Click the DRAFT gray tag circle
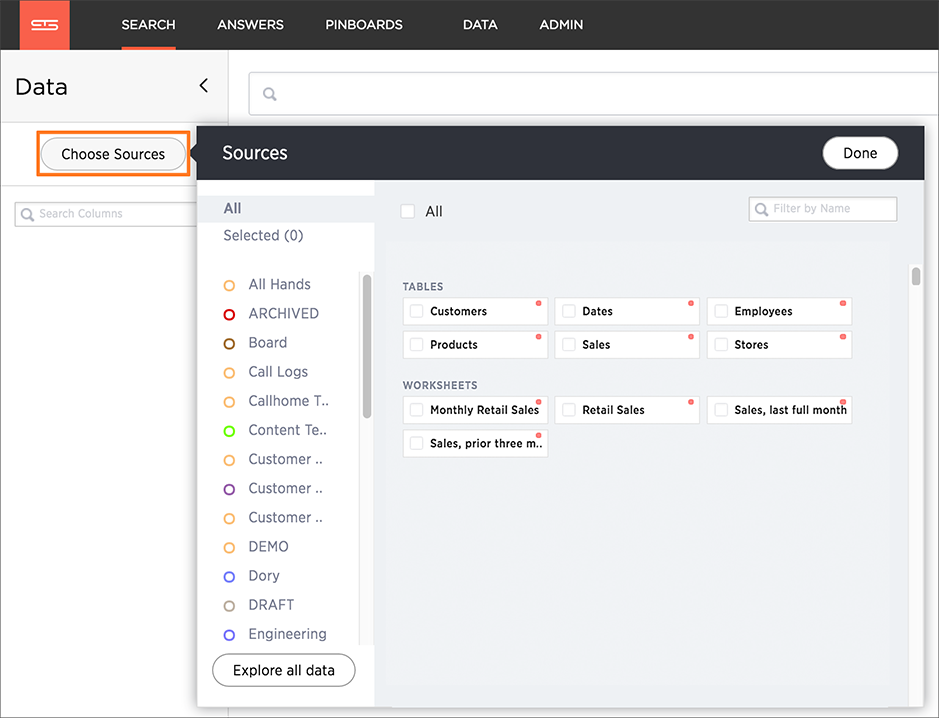Viewport: 939px width, 718px height. (229, 606)
